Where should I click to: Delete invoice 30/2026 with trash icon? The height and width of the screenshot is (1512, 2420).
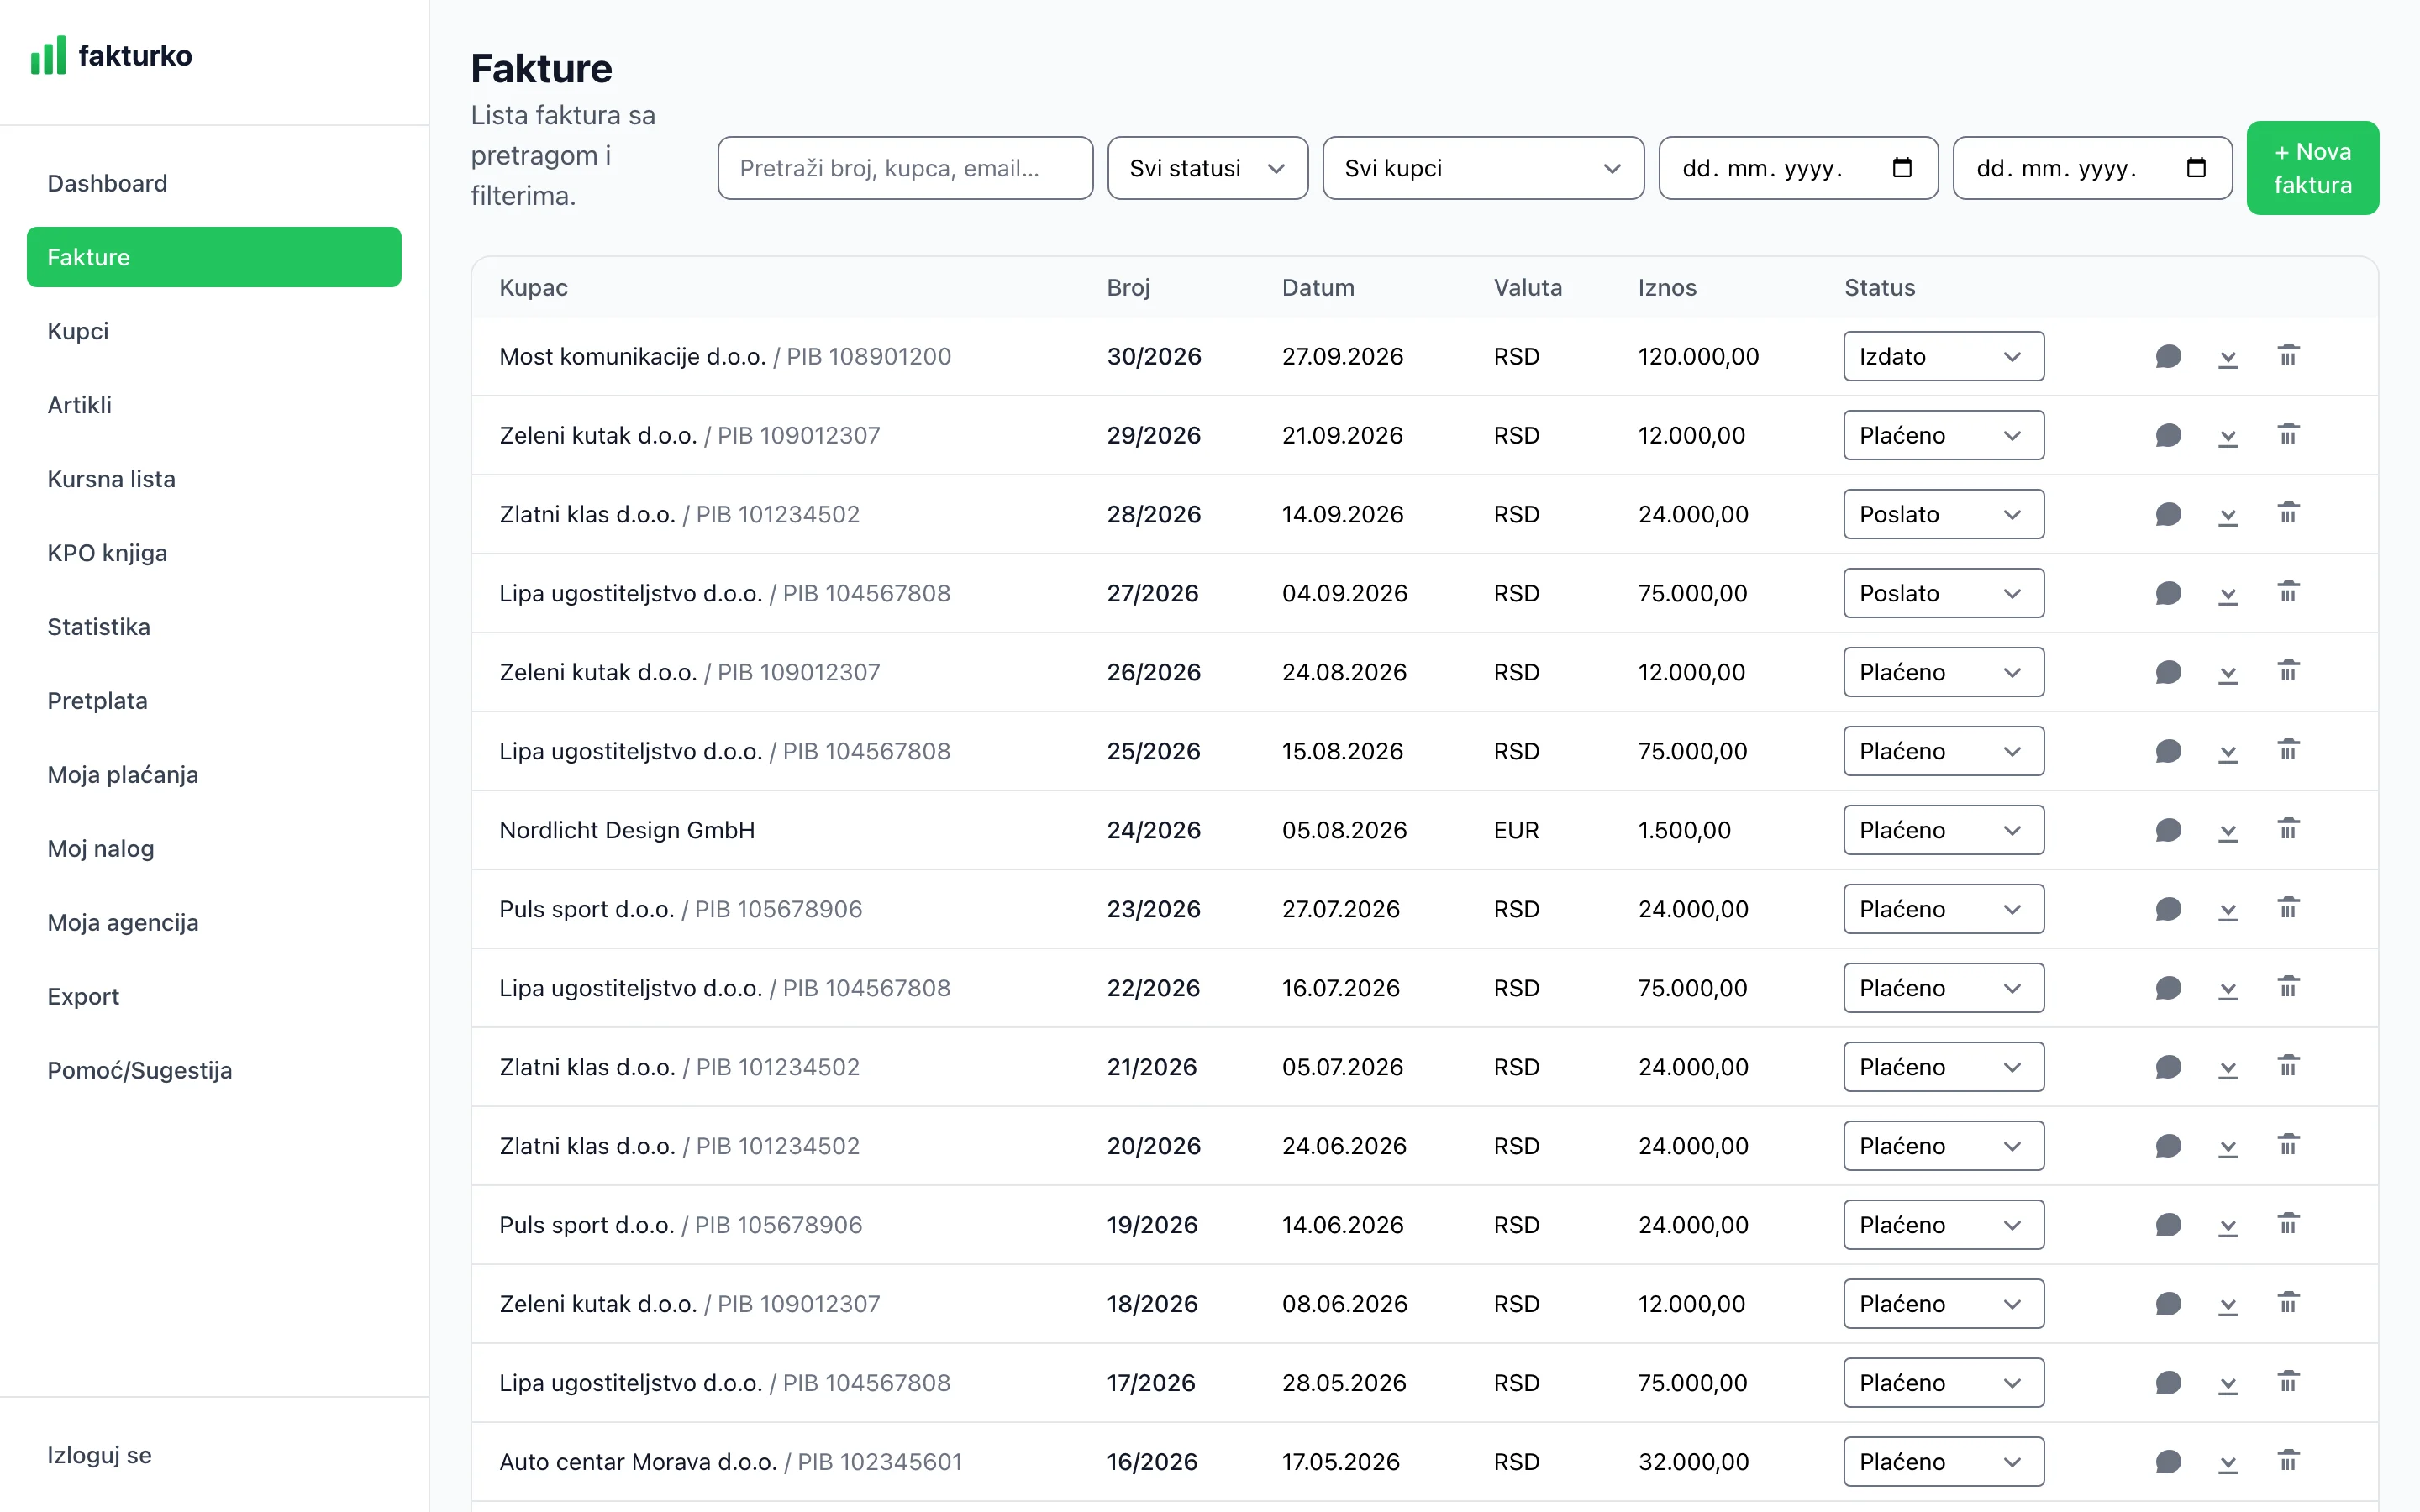2288,356
